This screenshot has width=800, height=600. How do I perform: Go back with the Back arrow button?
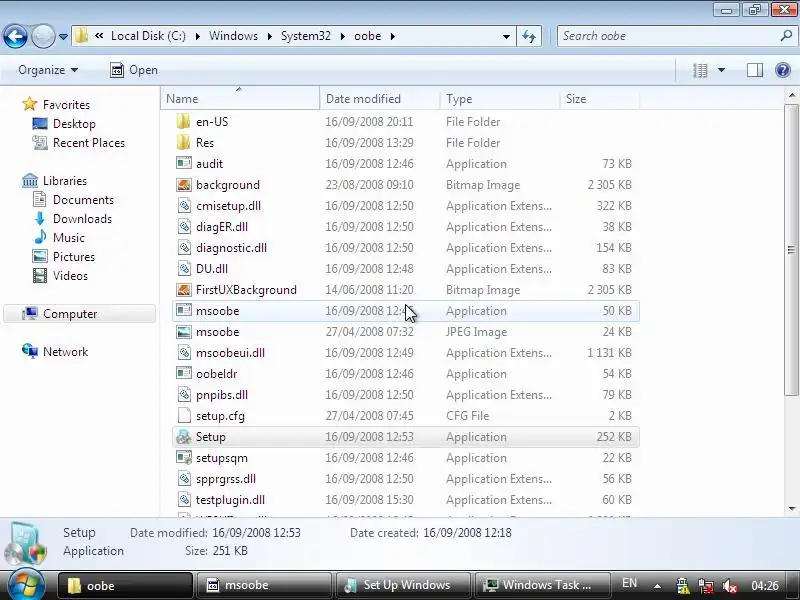tap(15, 36)
